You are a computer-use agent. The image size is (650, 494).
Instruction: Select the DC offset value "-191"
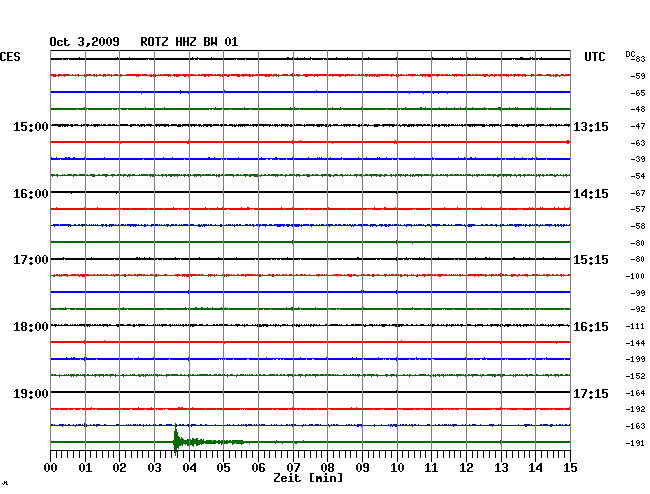click(x=635, y=443)
